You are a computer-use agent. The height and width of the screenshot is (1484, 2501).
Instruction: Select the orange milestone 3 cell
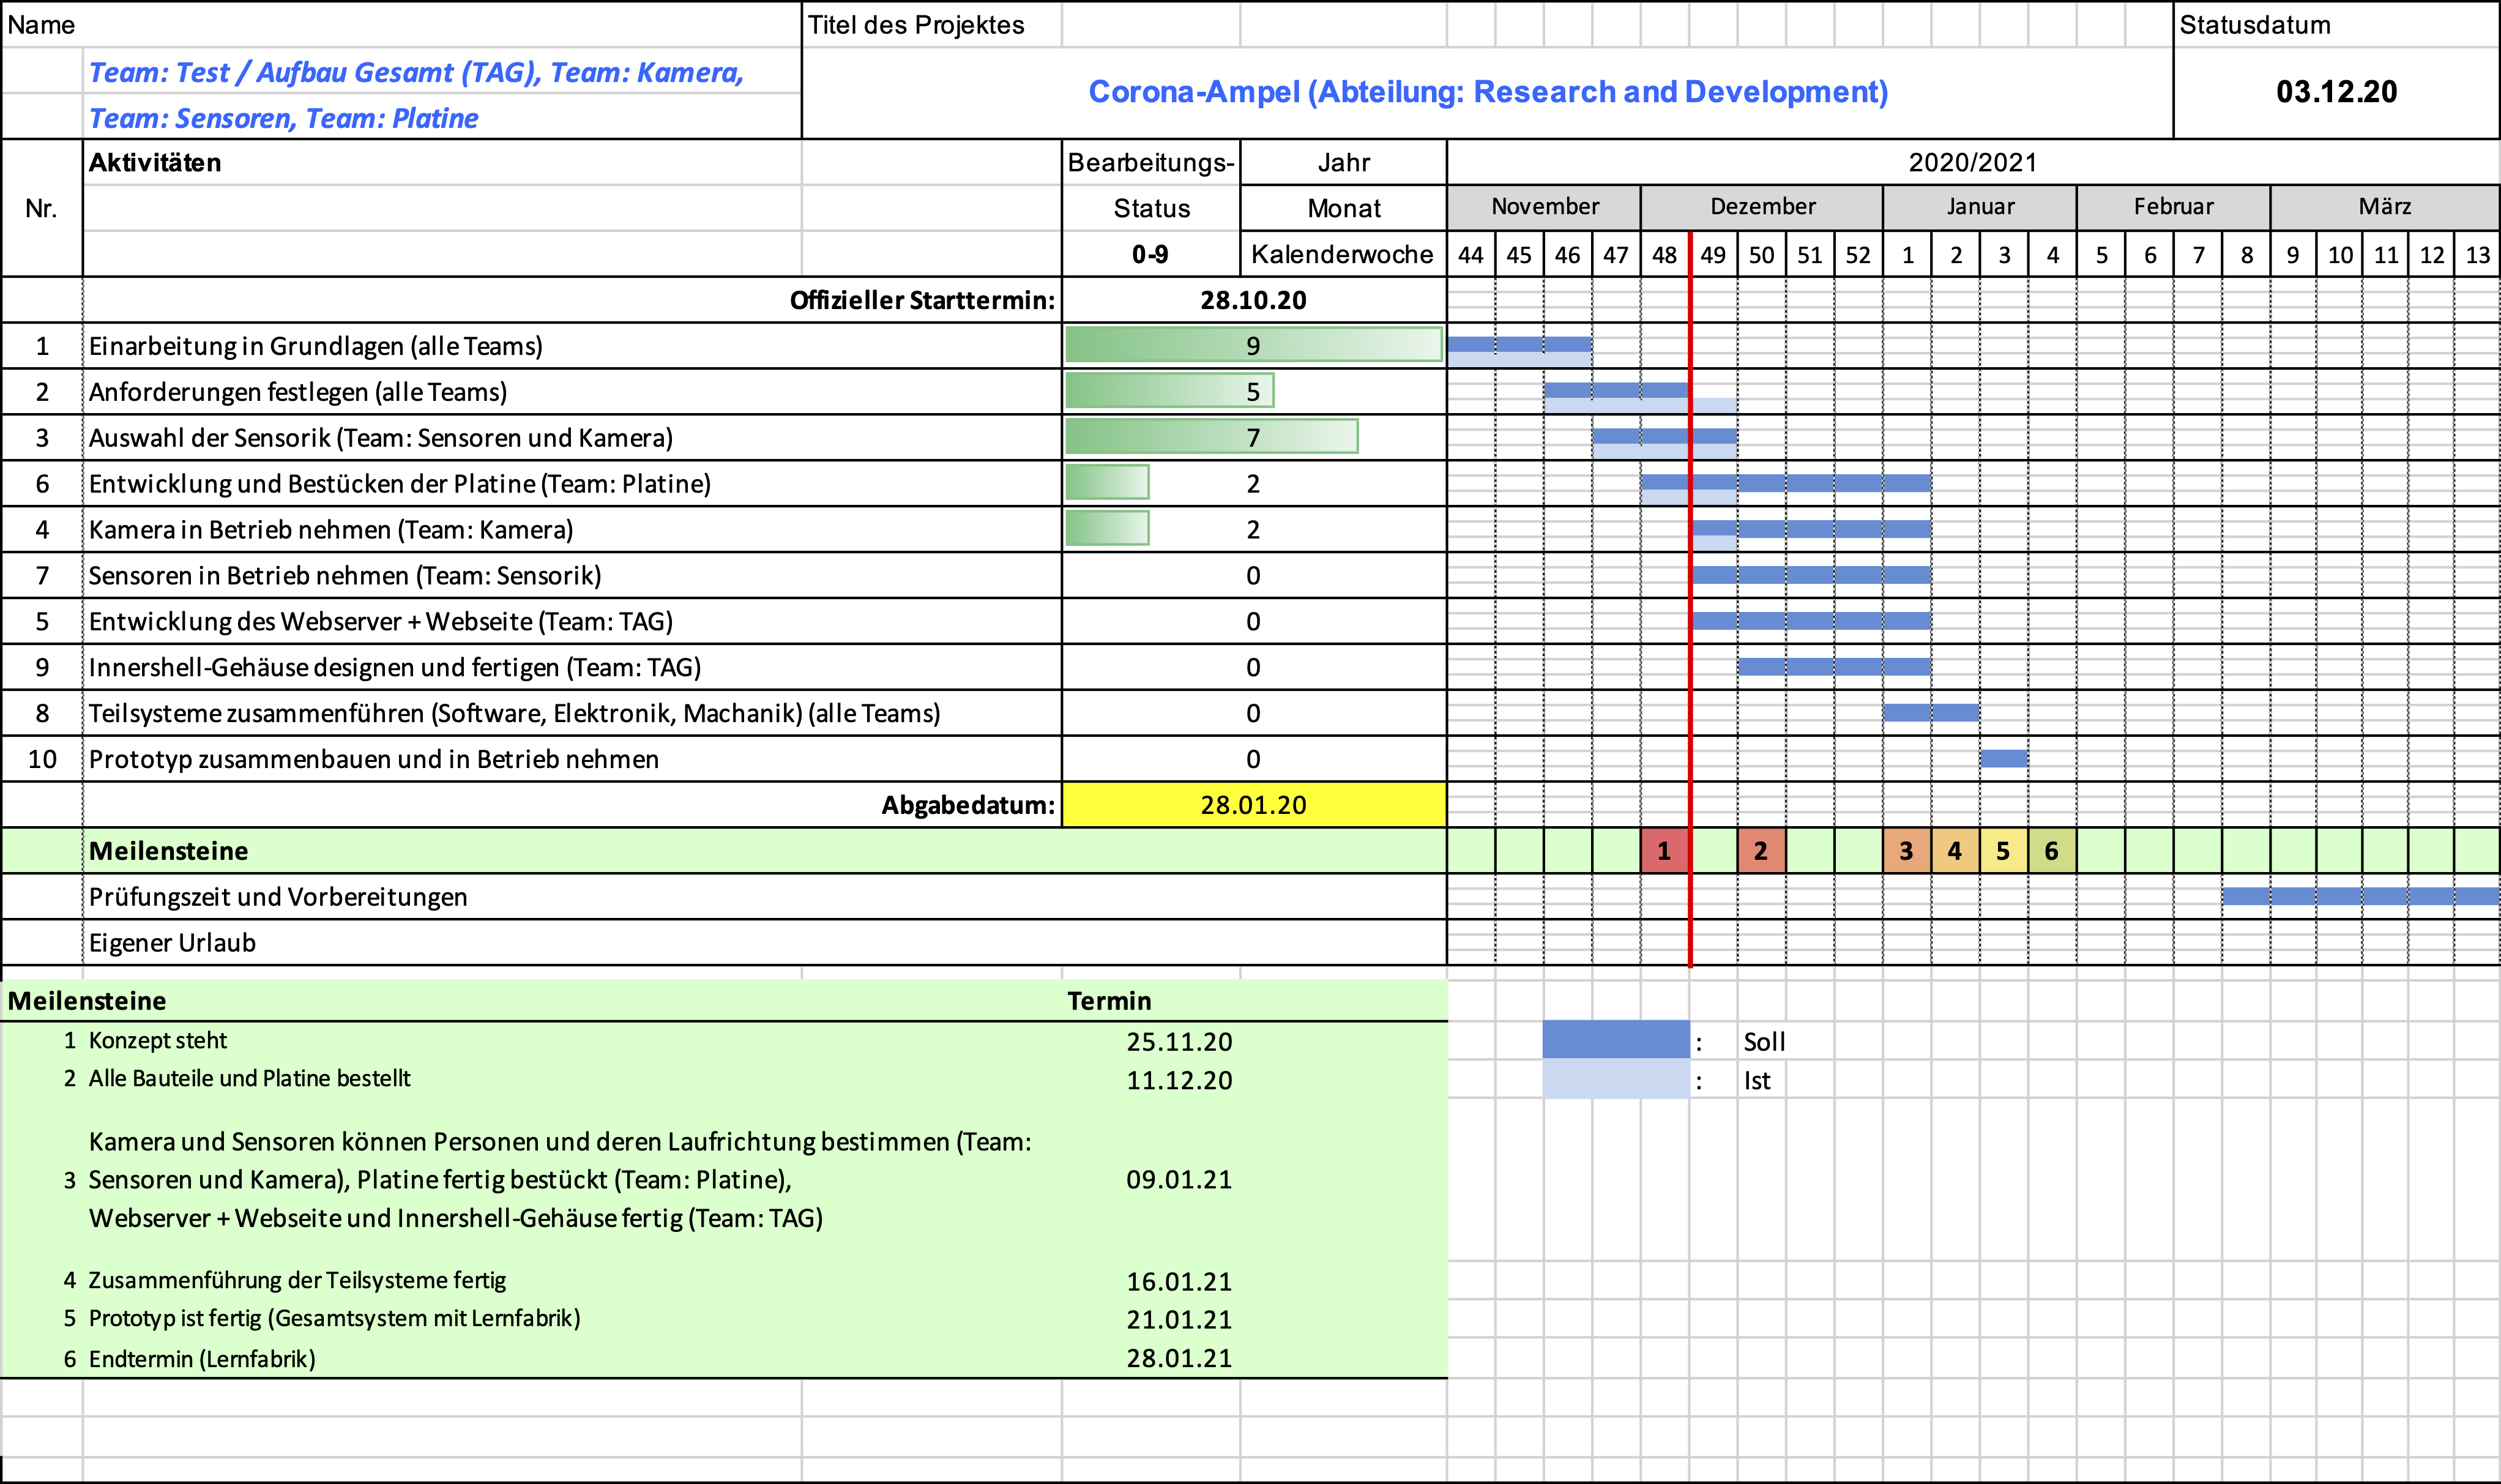click(x=1906, y=851)
